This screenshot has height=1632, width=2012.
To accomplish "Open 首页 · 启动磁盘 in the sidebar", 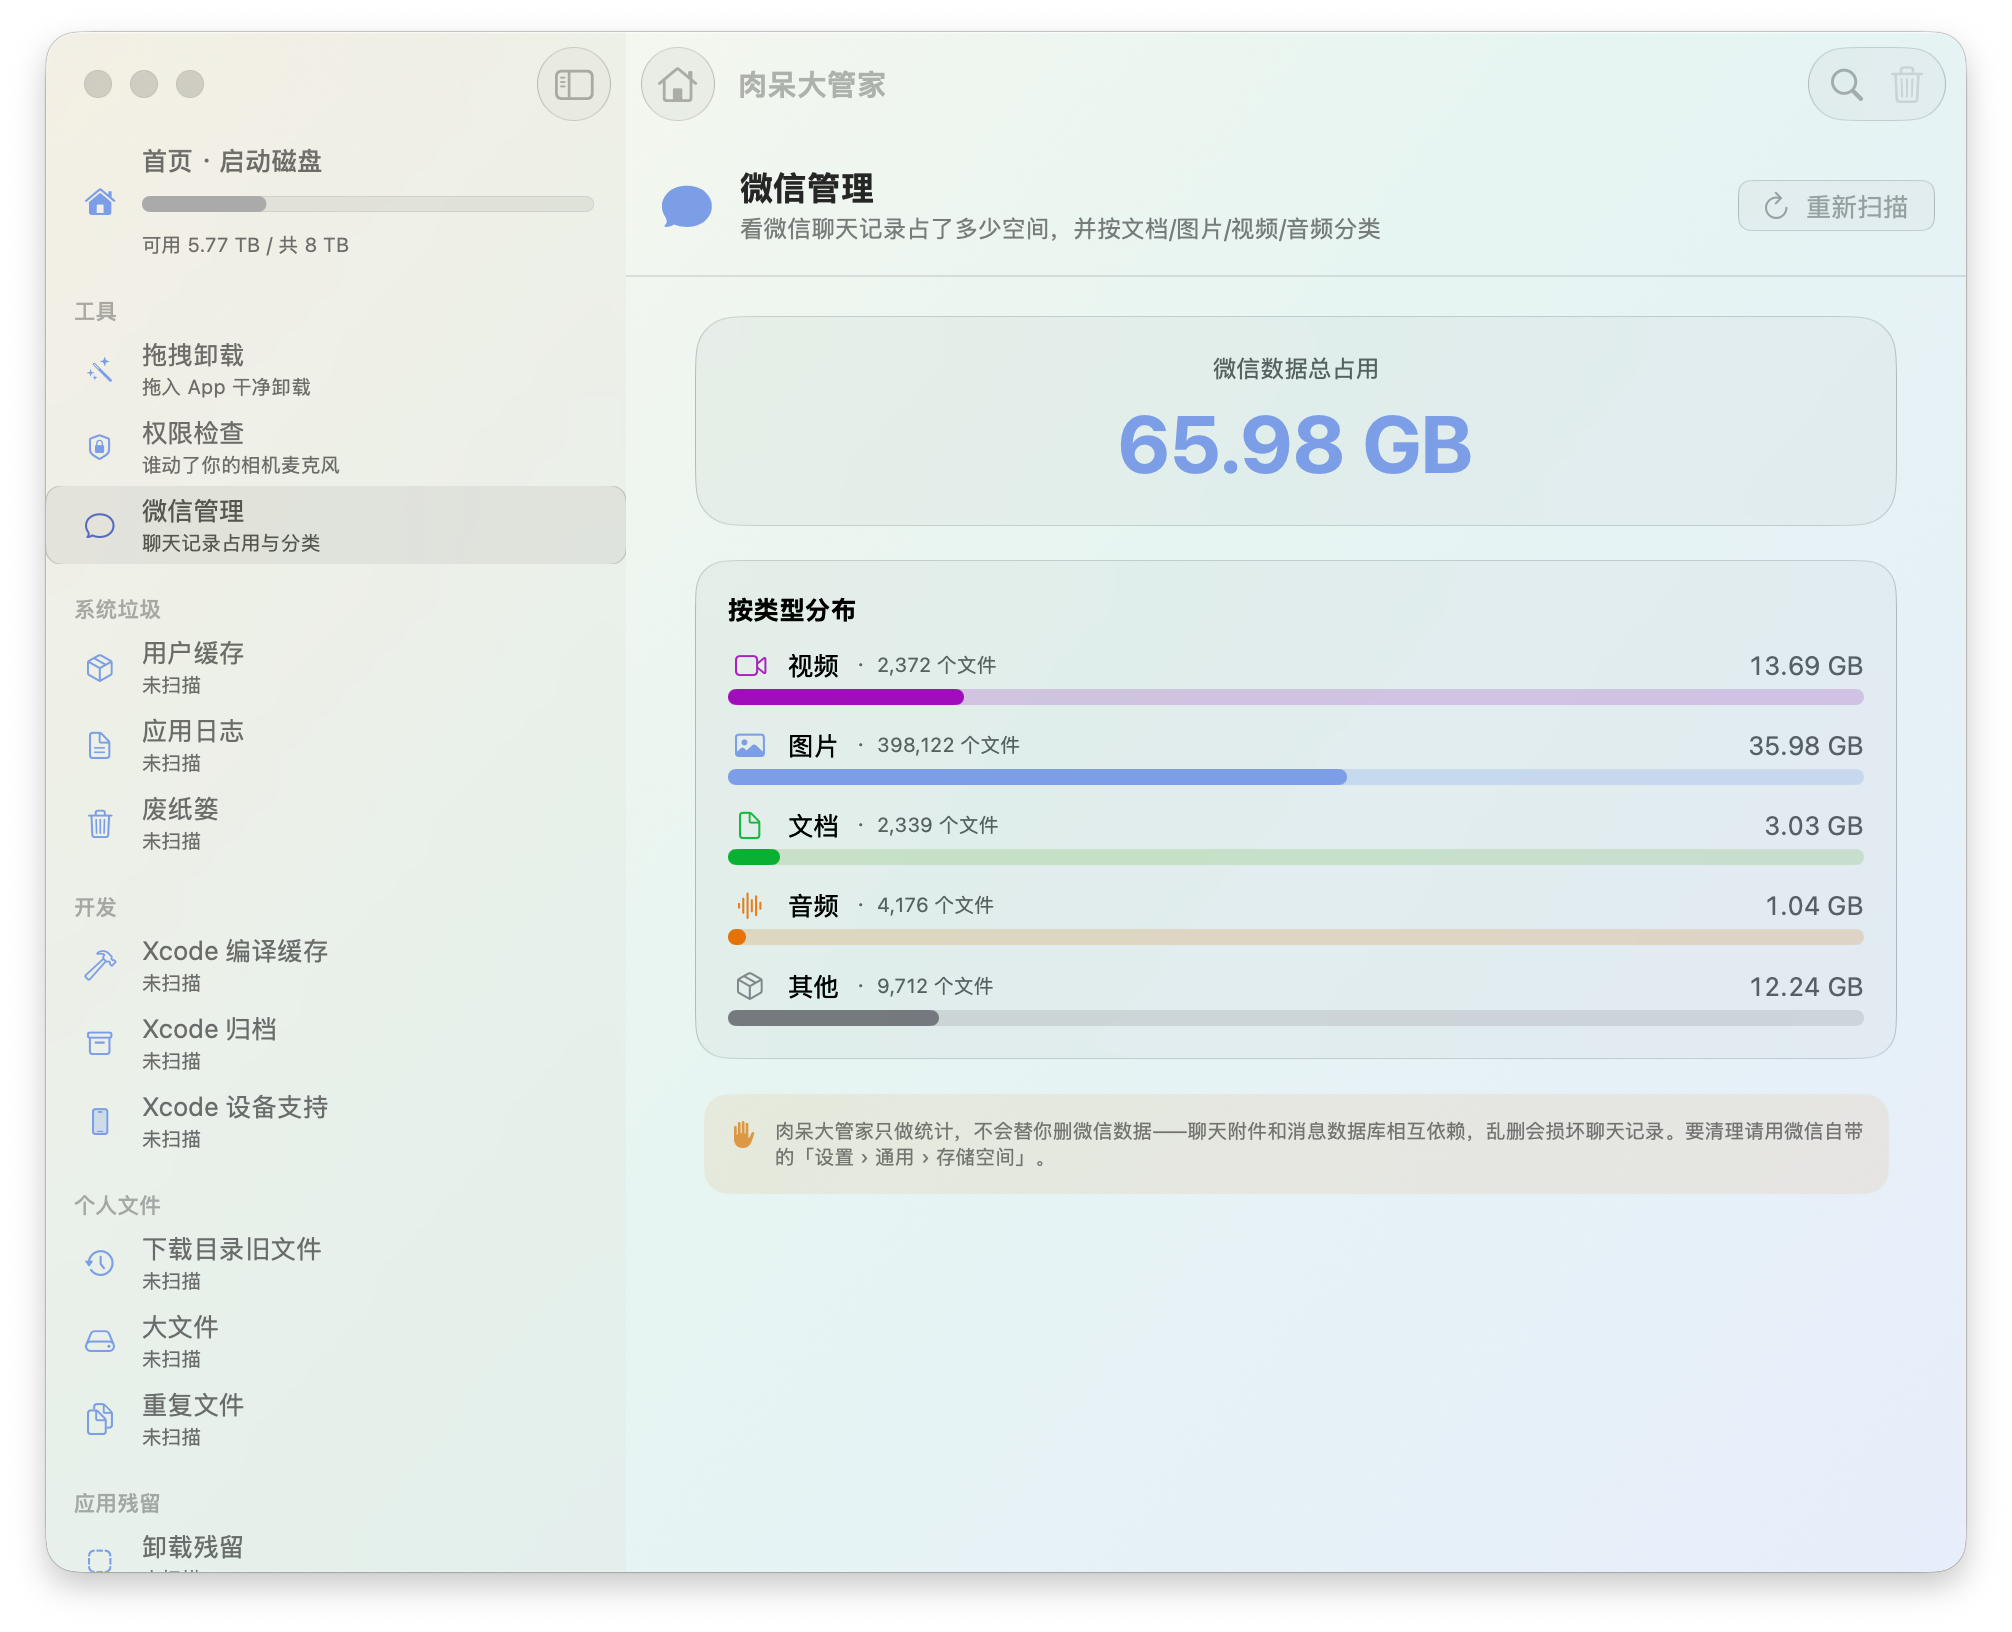I will (x=336, y=202).
